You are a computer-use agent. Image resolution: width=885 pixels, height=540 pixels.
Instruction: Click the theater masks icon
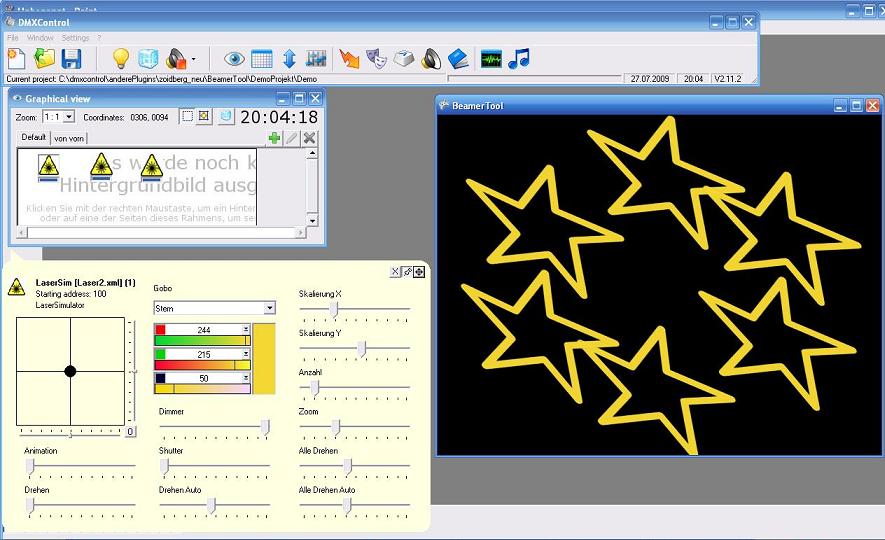tap(376, 58)
